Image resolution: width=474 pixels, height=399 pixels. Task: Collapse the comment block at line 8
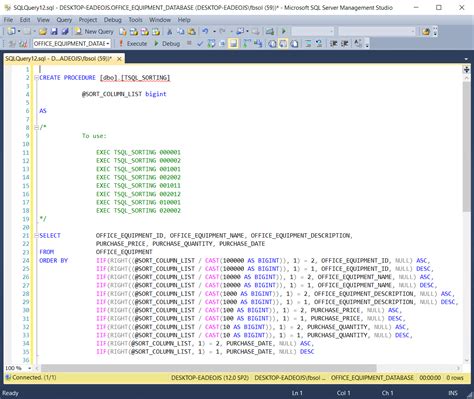click(36, 127)
